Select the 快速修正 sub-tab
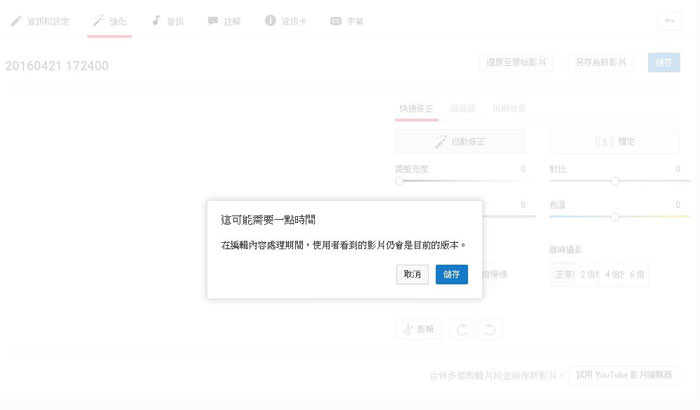The height and width of the screenshot is (410, 700). pos(415,108)
